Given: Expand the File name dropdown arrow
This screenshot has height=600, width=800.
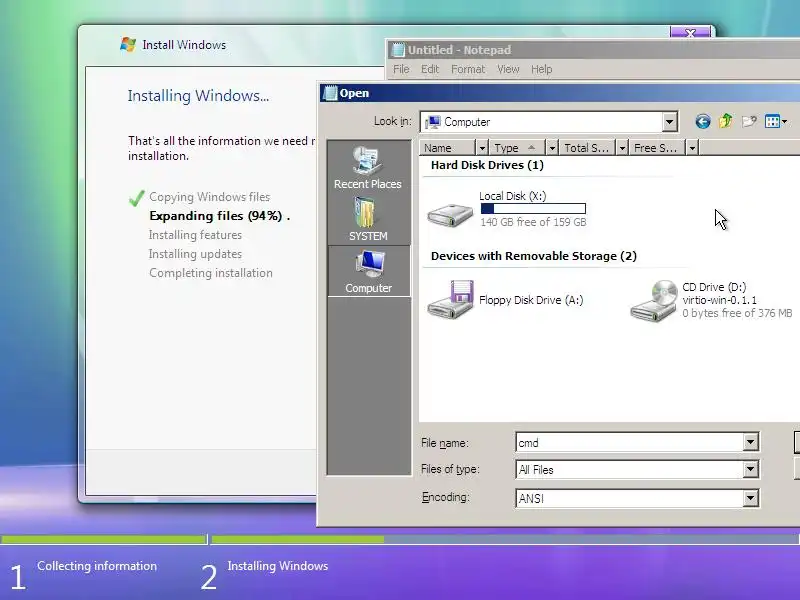Looking at the screenshot, I should click(x=751, y=442).
